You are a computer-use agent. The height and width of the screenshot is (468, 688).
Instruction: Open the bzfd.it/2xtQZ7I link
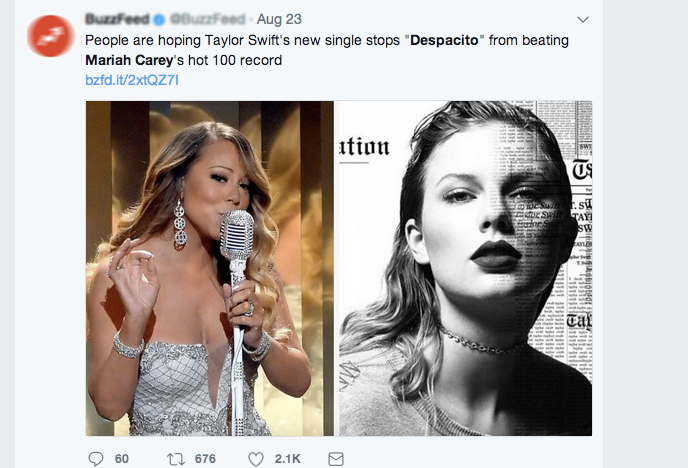pos(131,80)
